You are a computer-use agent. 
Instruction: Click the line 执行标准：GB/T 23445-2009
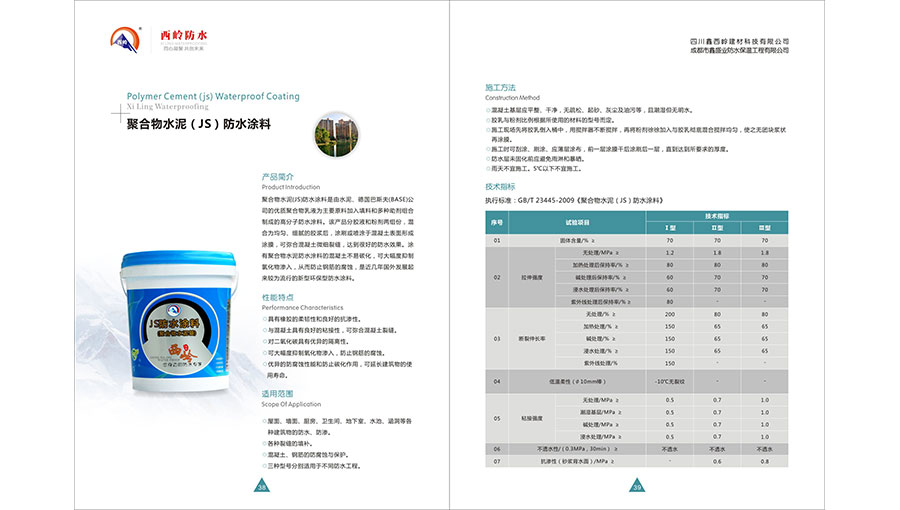[574, 200]
